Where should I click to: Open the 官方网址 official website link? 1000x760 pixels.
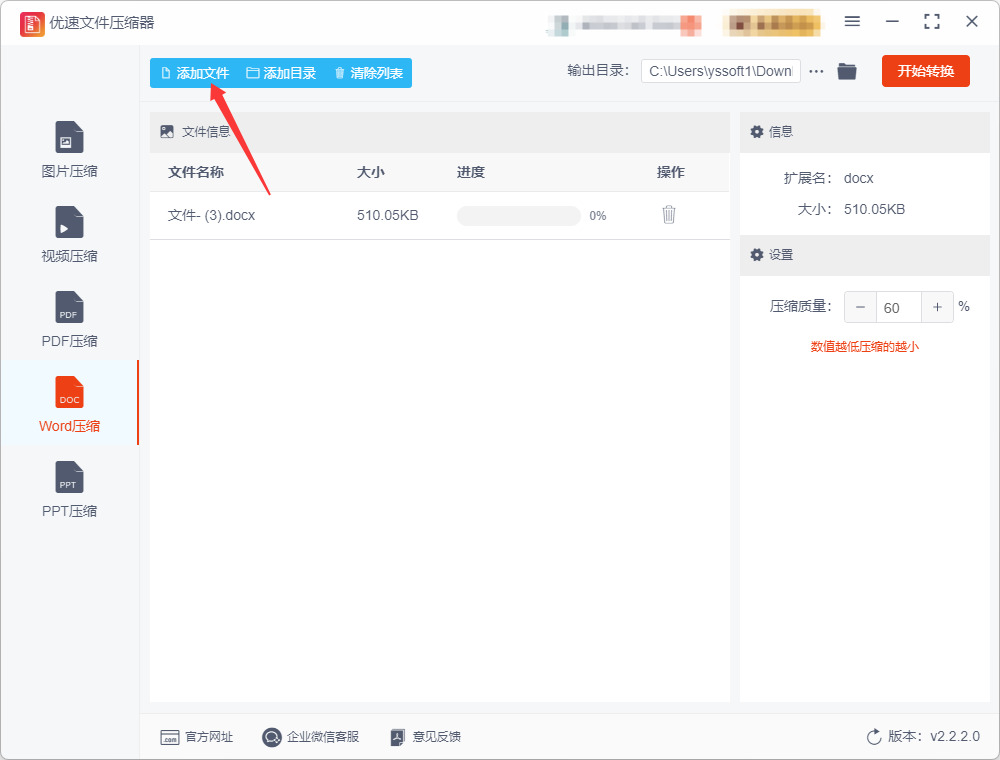point(196,737)
